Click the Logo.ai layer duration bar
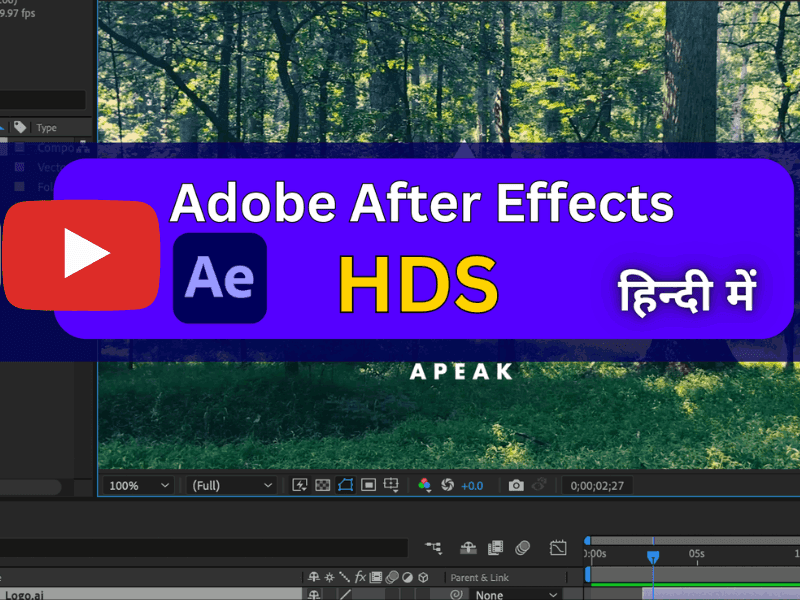 coord(720,594)
